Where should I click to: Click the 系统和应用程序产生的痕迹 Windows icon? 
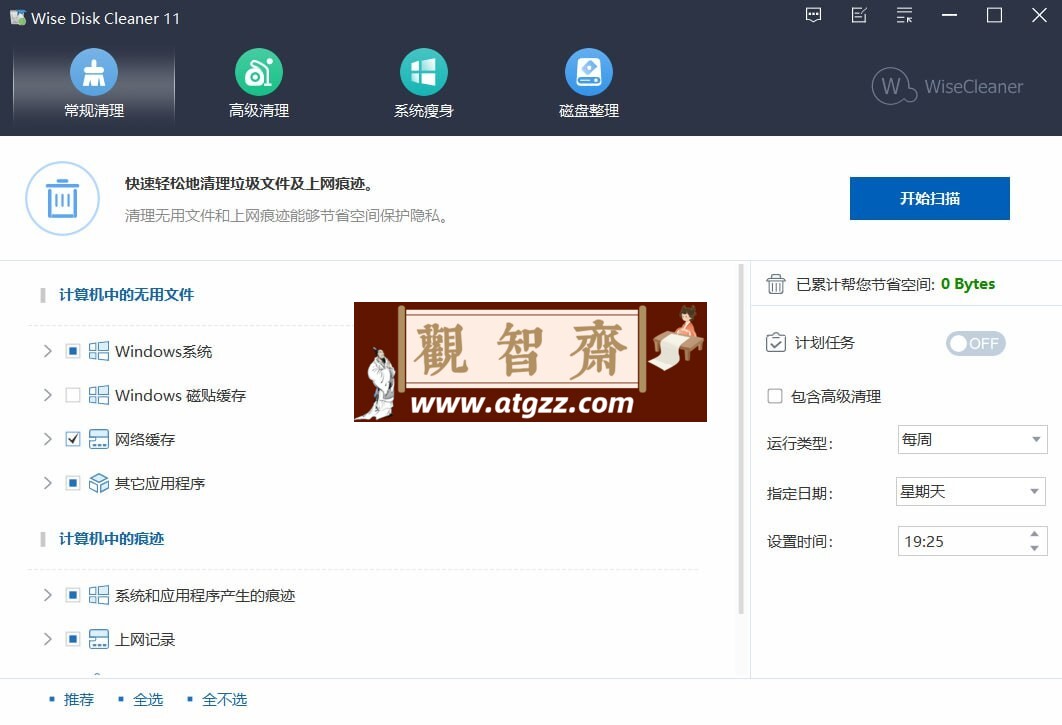pos(99,595)
